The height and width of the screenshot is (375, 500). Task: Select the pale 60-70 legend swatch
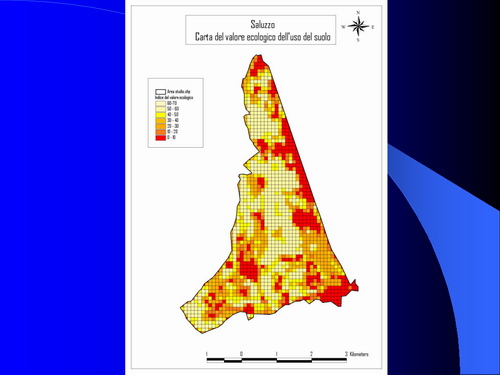161,103
